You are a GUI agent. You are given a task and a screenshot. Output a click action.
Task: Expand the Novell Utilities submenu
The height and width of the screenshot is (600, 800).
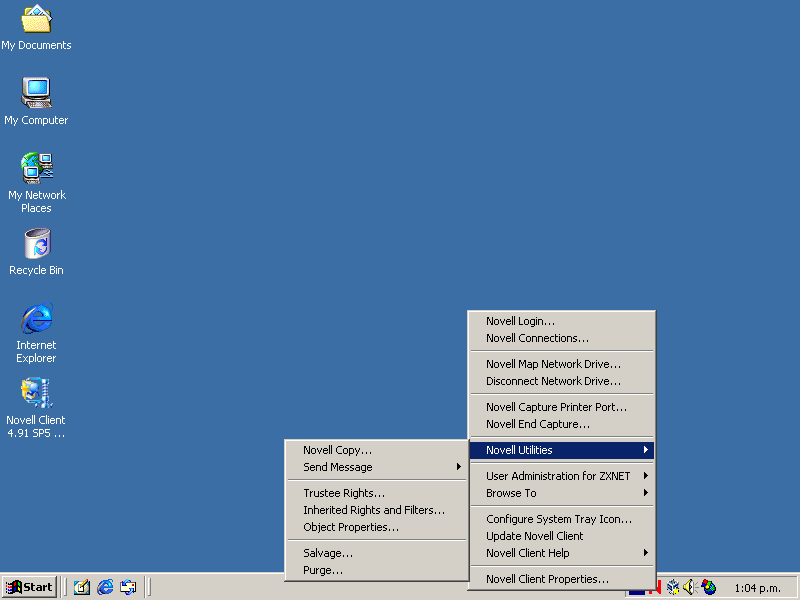coord(562,450)
